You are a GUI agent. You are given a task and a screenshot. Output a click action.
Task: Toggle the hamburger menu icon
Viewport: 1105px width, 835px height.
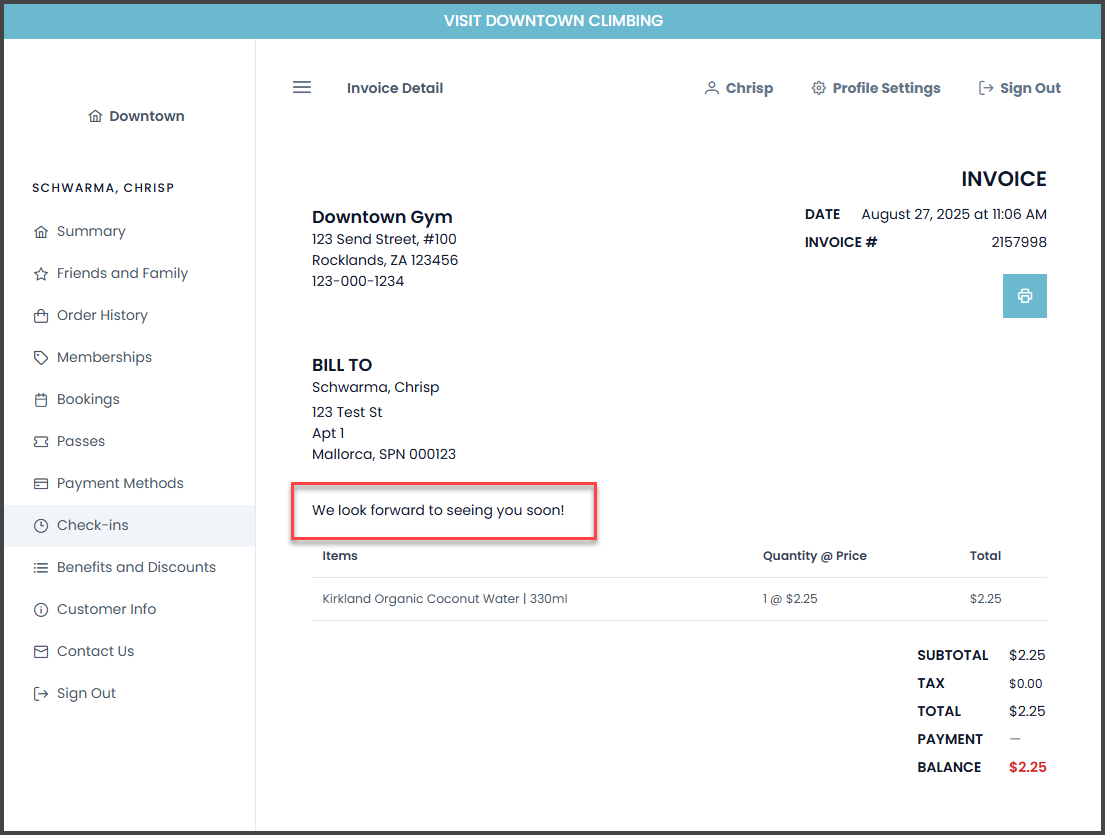pyautogui.click(x=302, y=88)
